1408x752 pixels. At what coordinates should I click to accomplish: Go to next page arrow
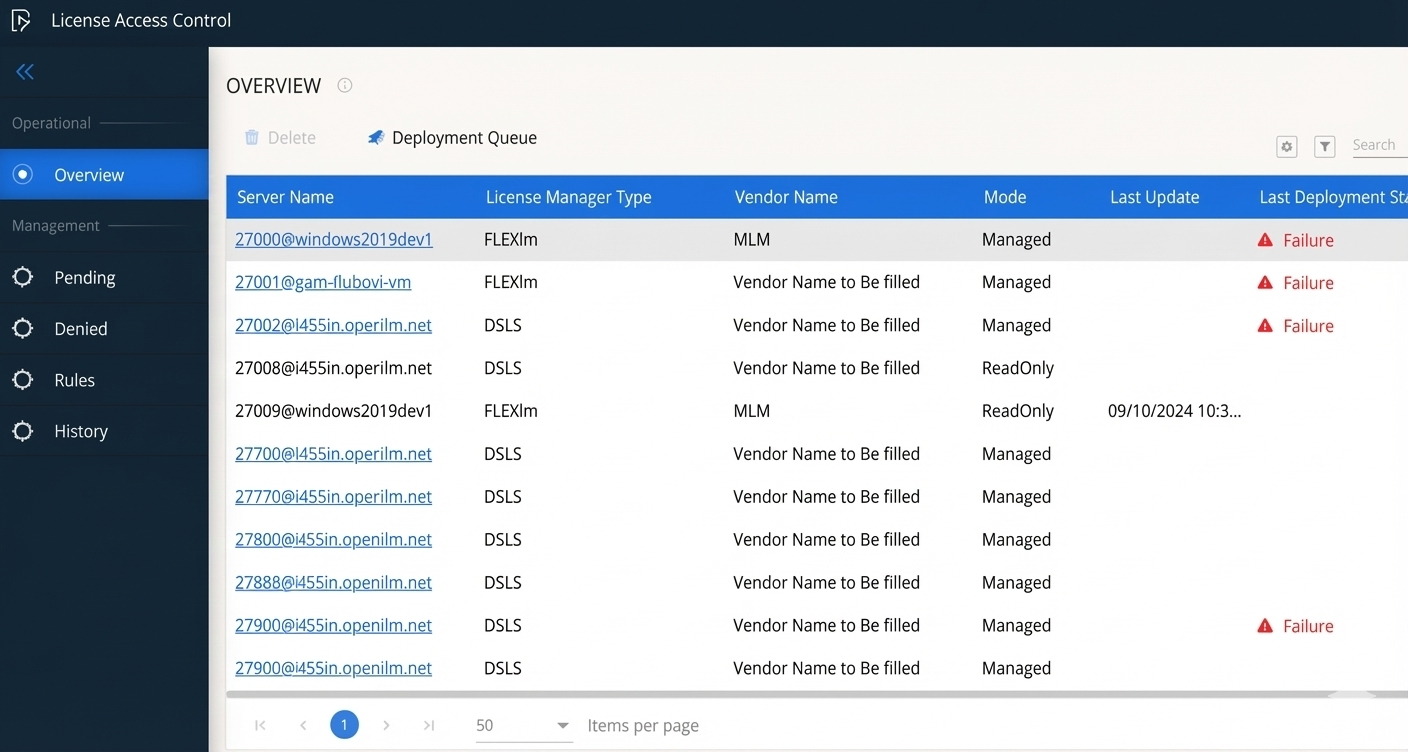(x=386, y=725)
